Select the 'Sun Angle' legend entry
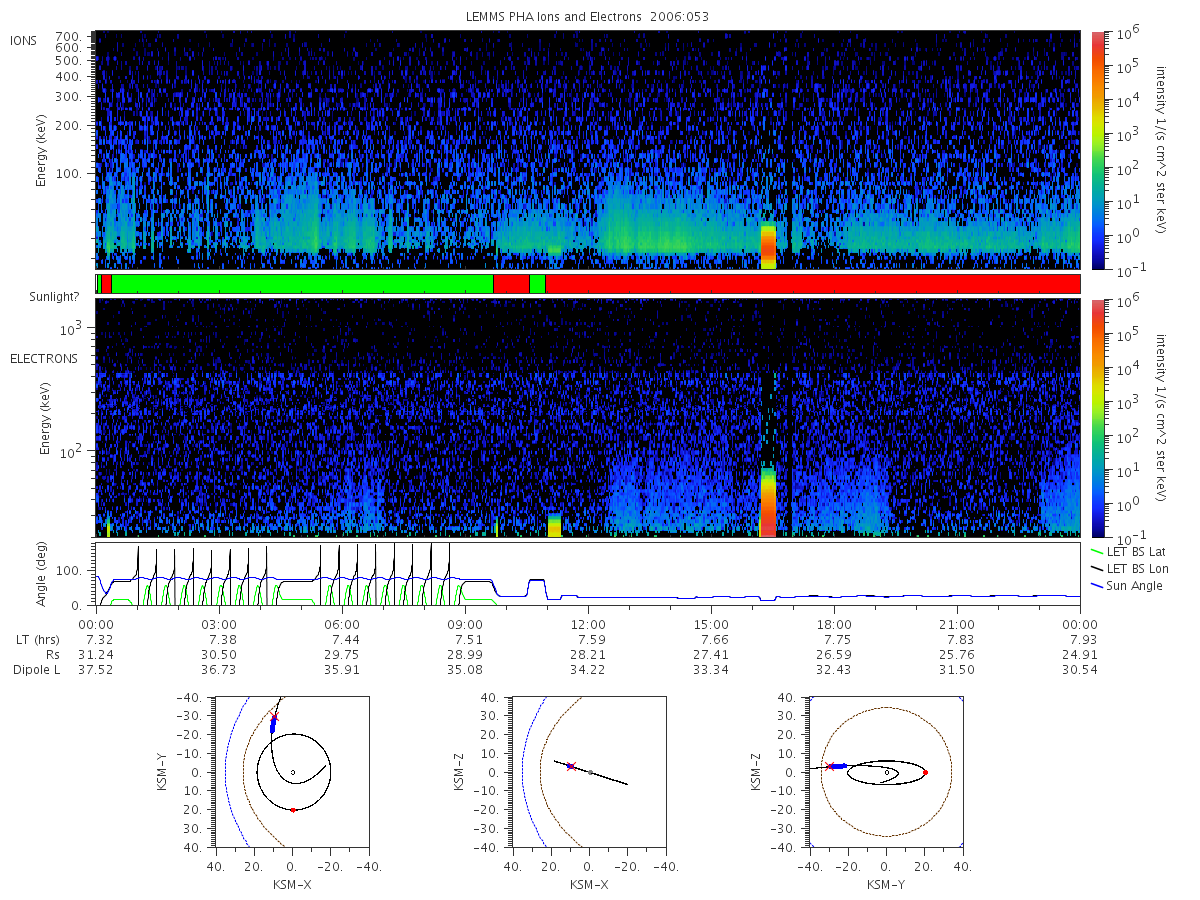The image size is (1200, 900). (x=1126, y=585)
